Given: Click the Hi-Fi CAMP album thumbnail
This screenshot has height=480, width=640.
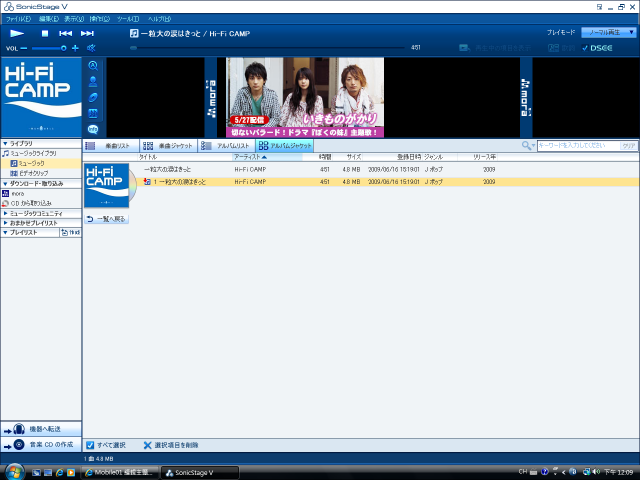Looking at the screenshot, I should (107, 185).
